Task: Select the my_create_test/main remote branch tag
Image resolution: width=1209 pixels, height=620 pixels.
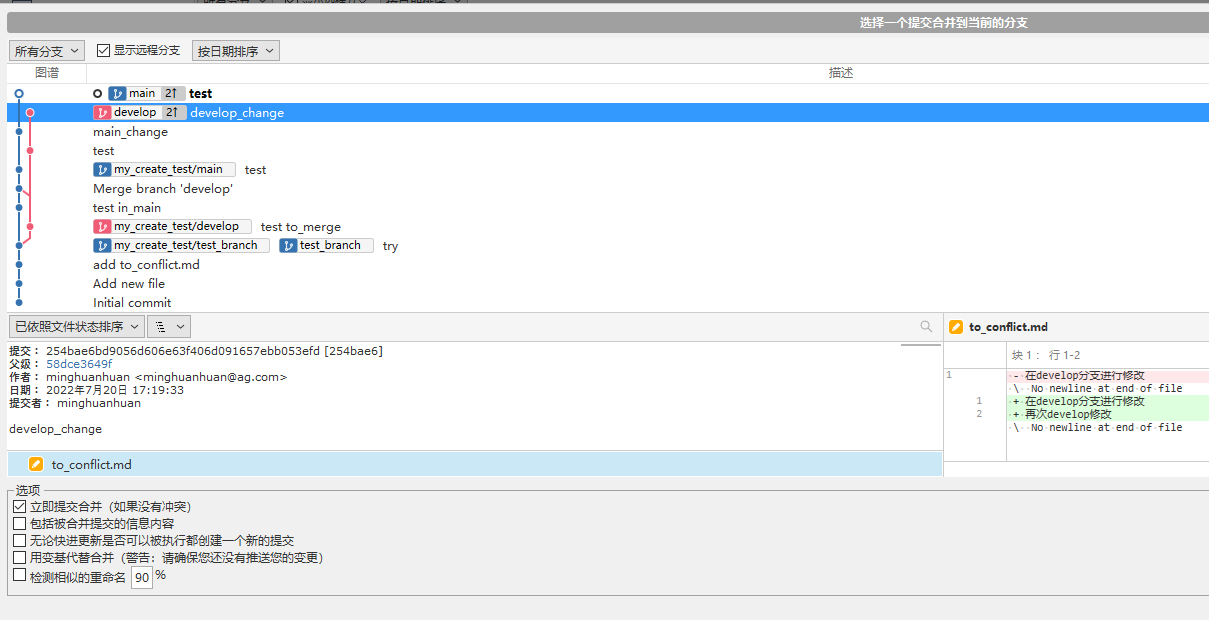Action: pyautogui.click(x=165, y=170)
